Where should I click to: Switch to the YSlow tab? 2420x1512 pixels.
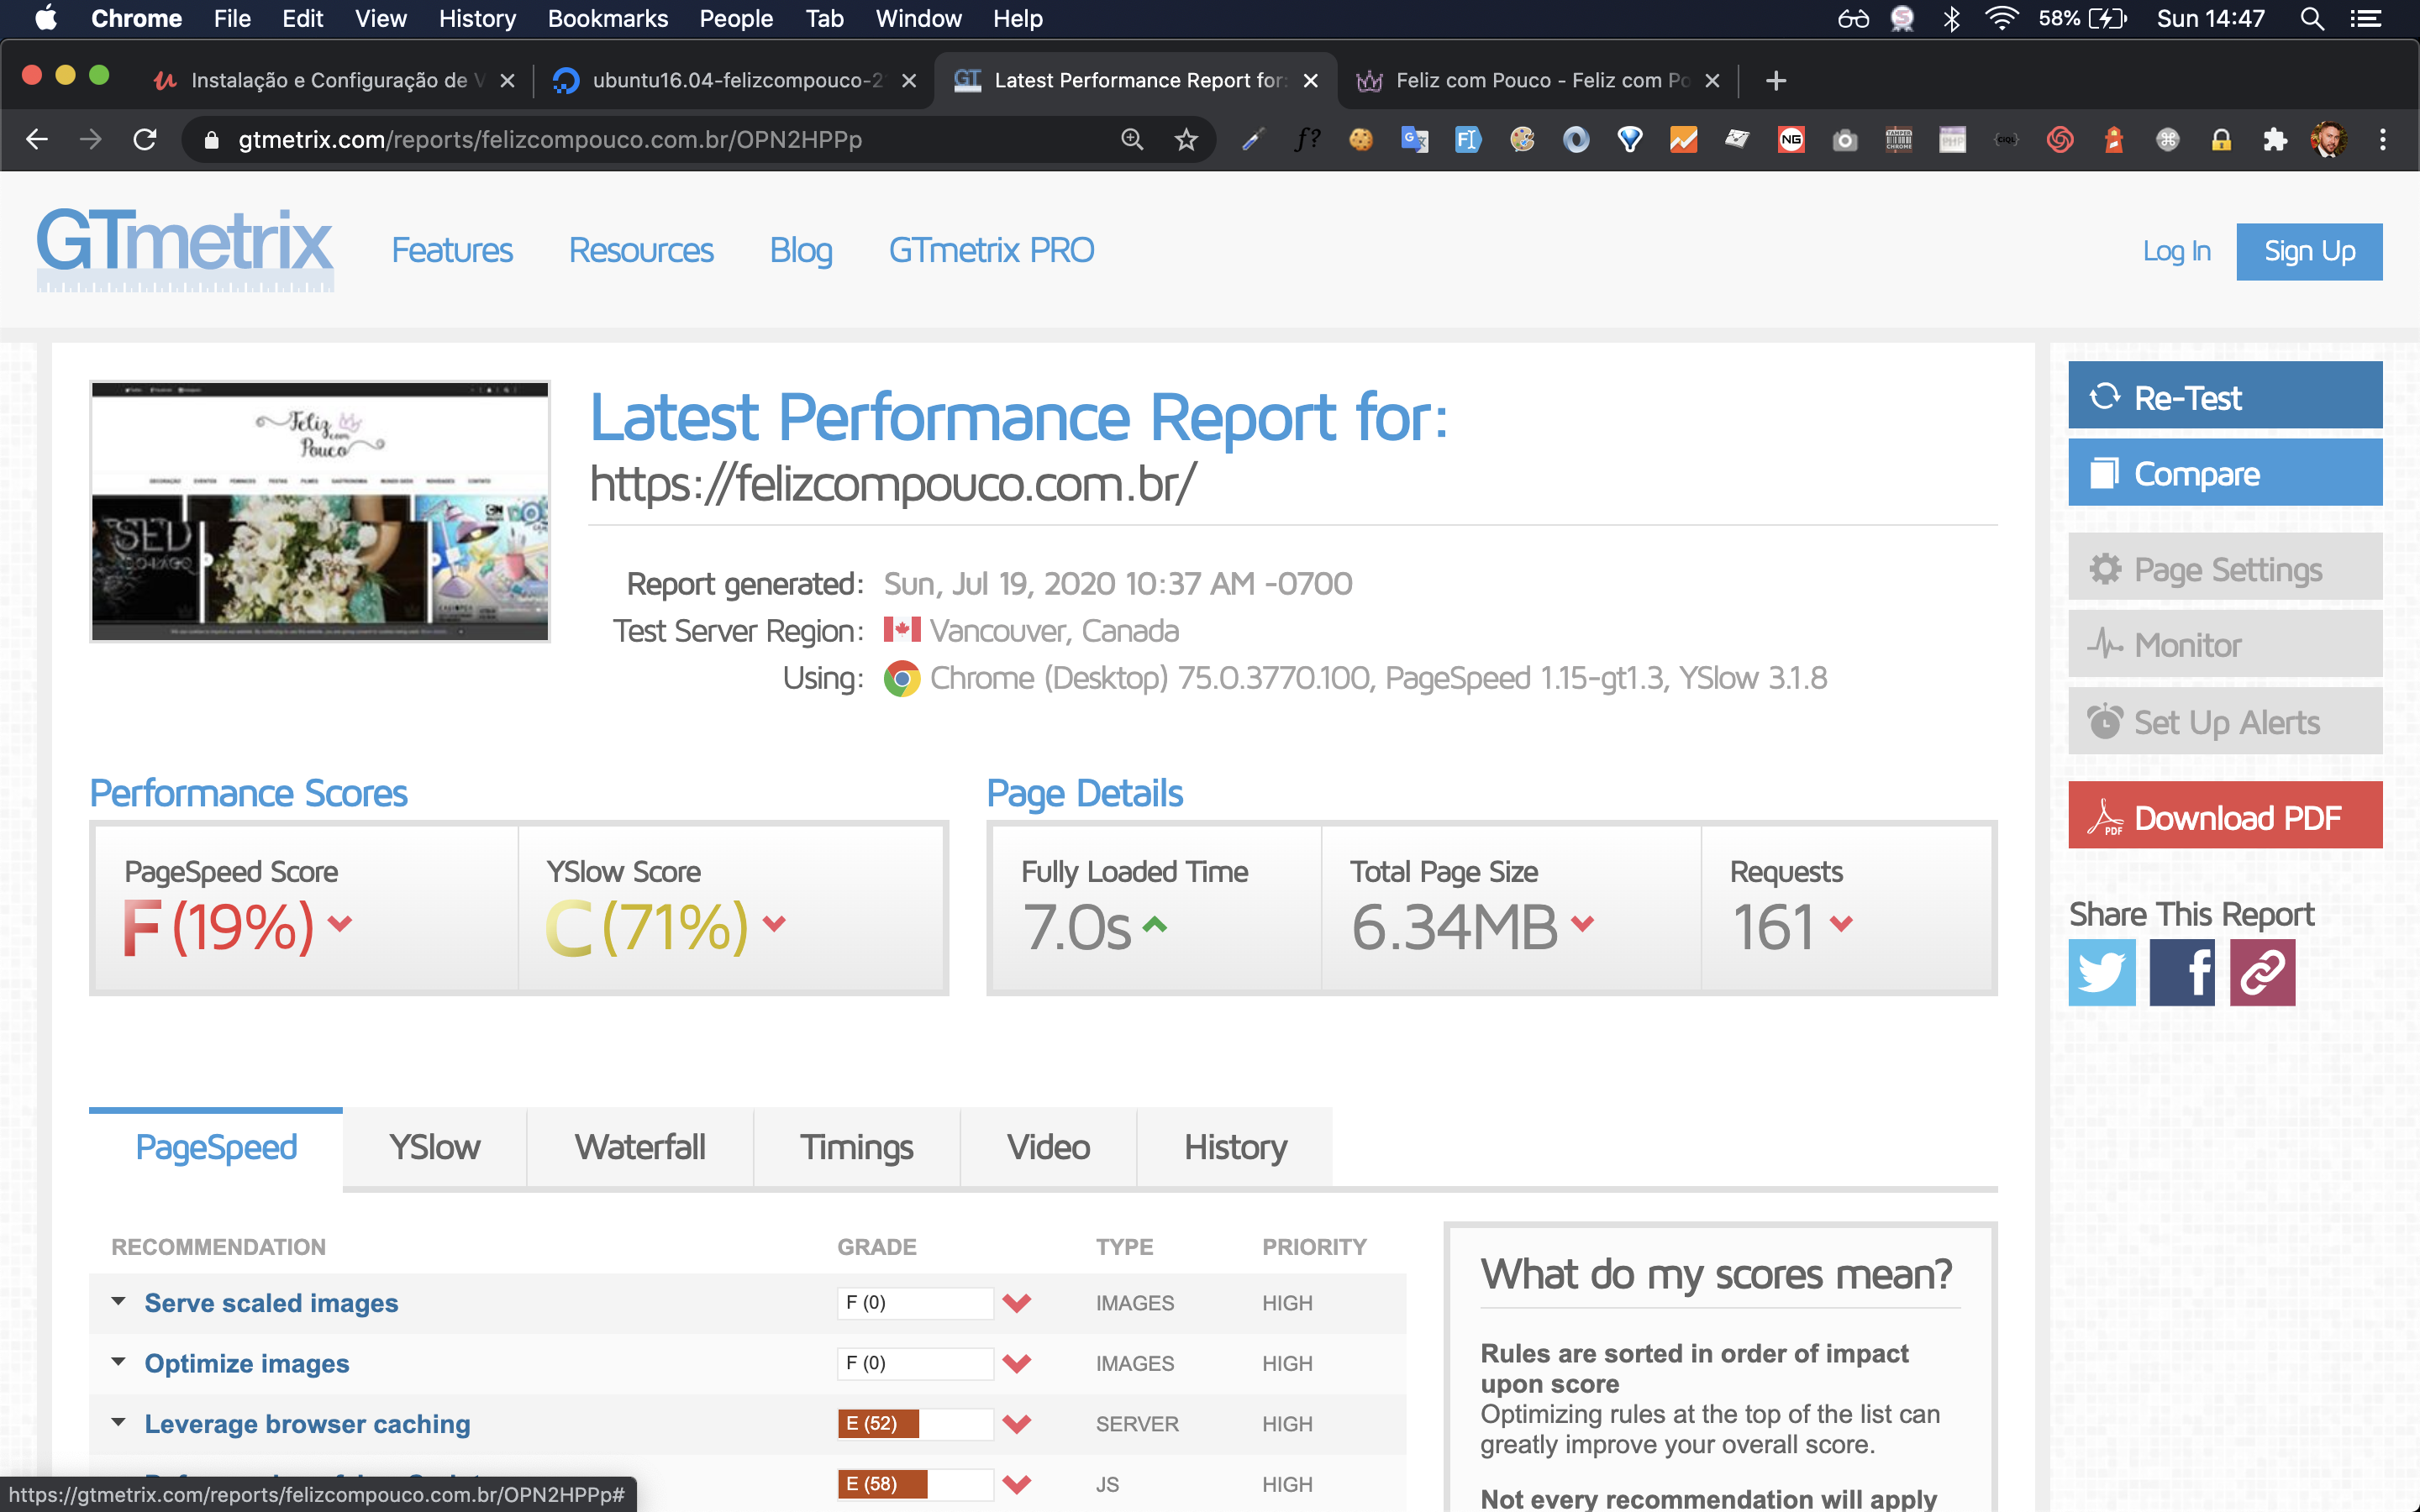tap(434, 1147)
